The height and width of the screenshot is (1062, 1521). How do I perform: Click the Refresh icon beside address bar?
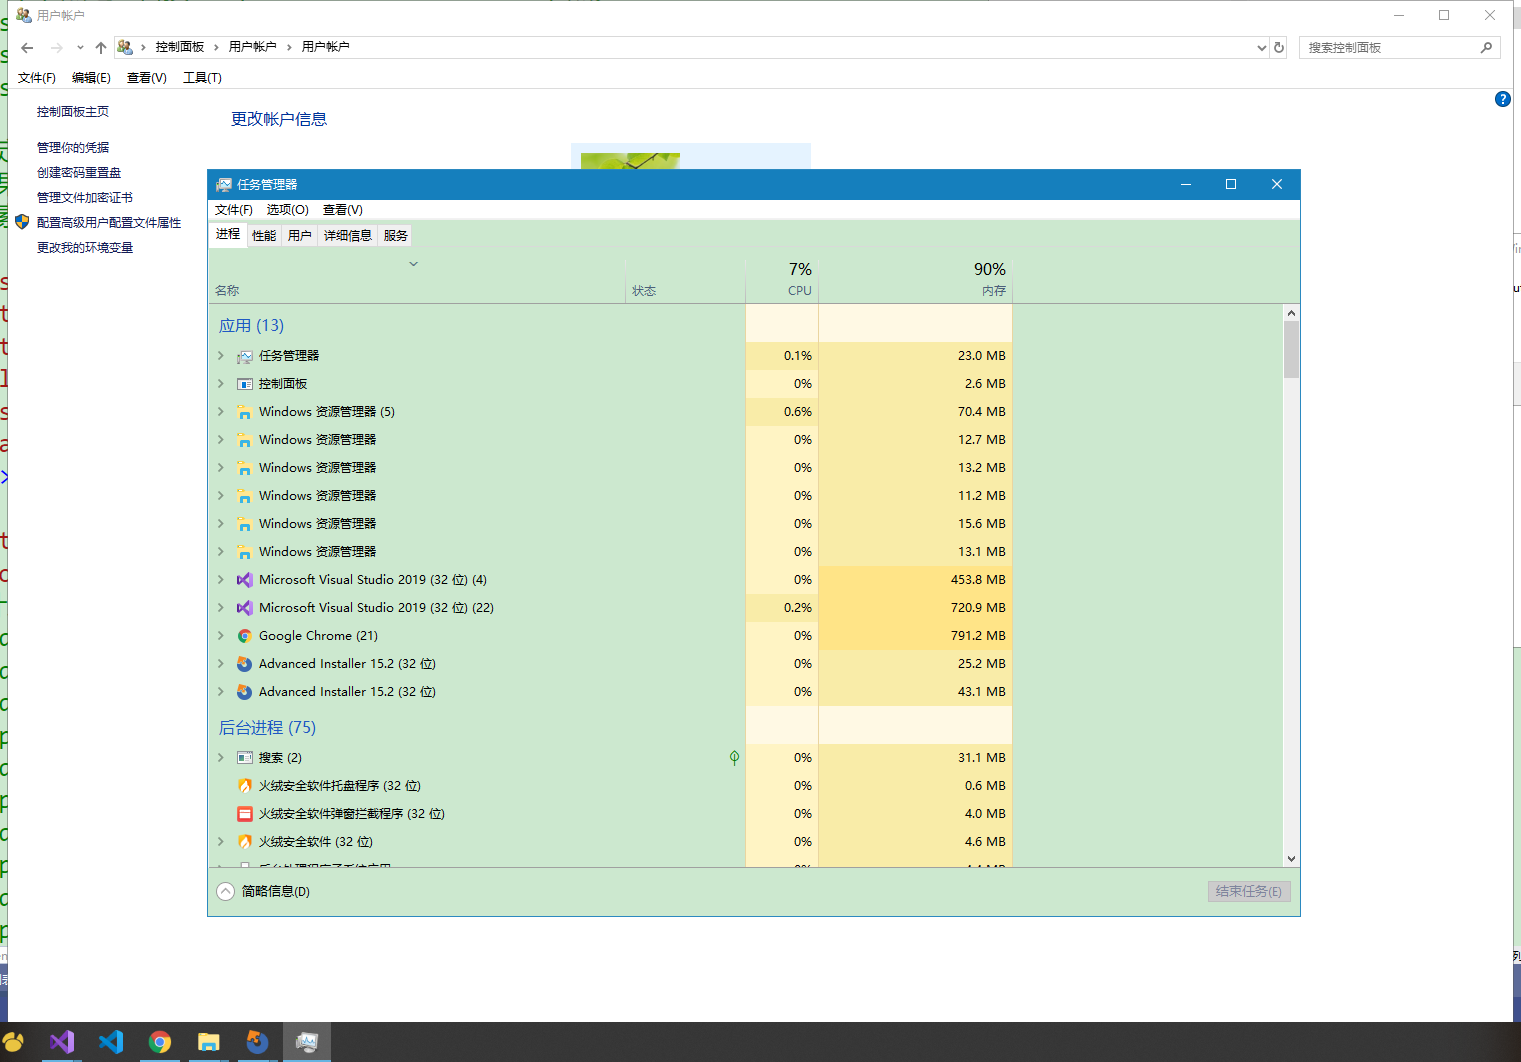pos(1278,47)
